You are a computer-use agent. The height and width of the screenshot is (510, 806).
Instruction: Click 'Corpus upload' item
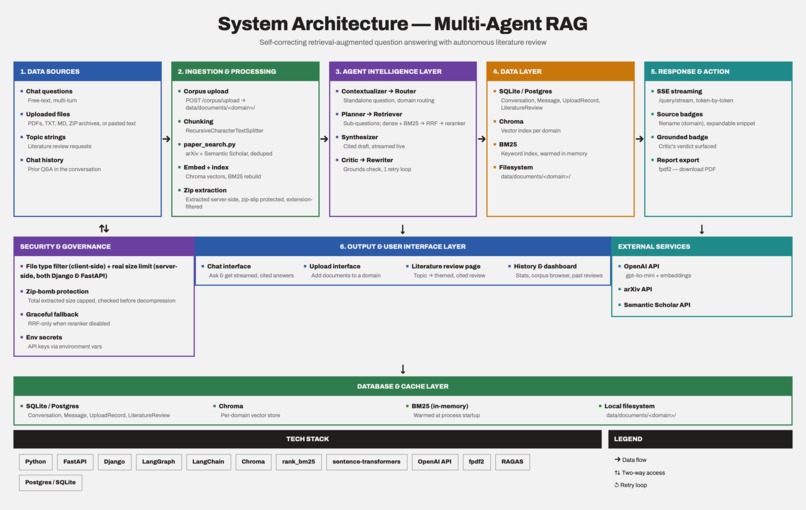tap(206, 91)
